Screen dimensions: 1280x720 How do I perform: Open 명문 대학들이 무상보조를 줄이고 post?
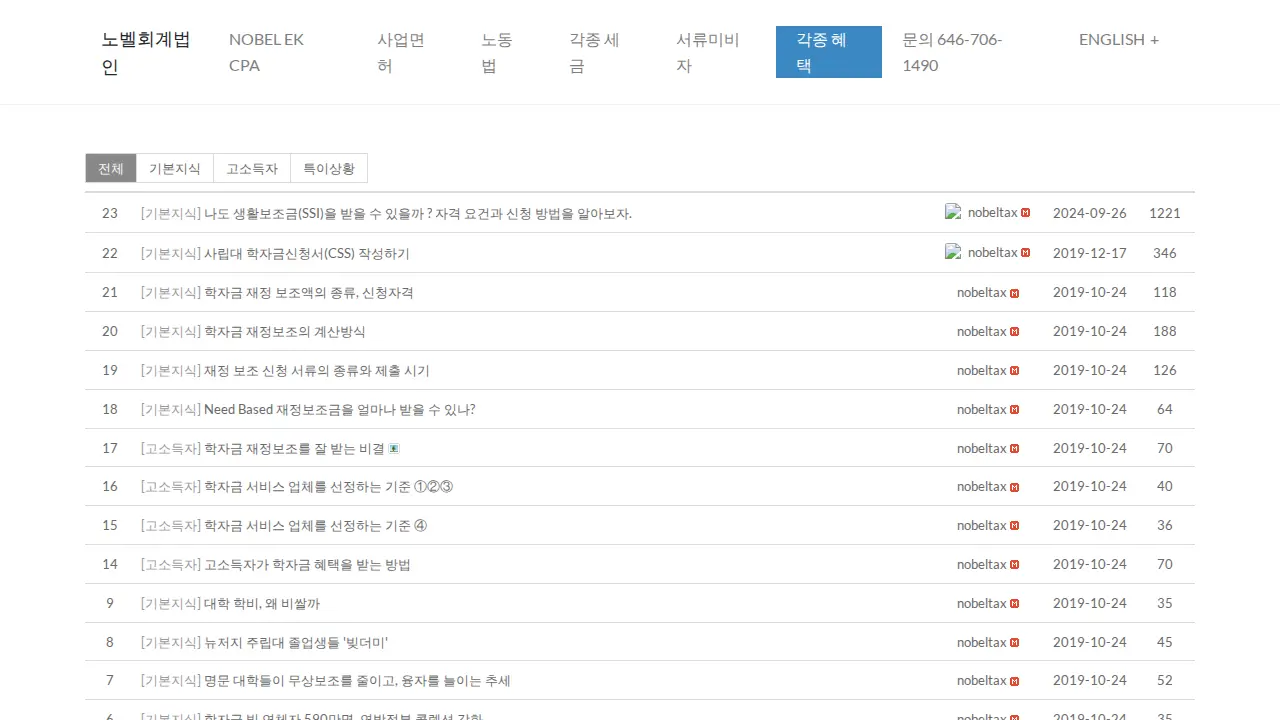(x=357, y=681)
